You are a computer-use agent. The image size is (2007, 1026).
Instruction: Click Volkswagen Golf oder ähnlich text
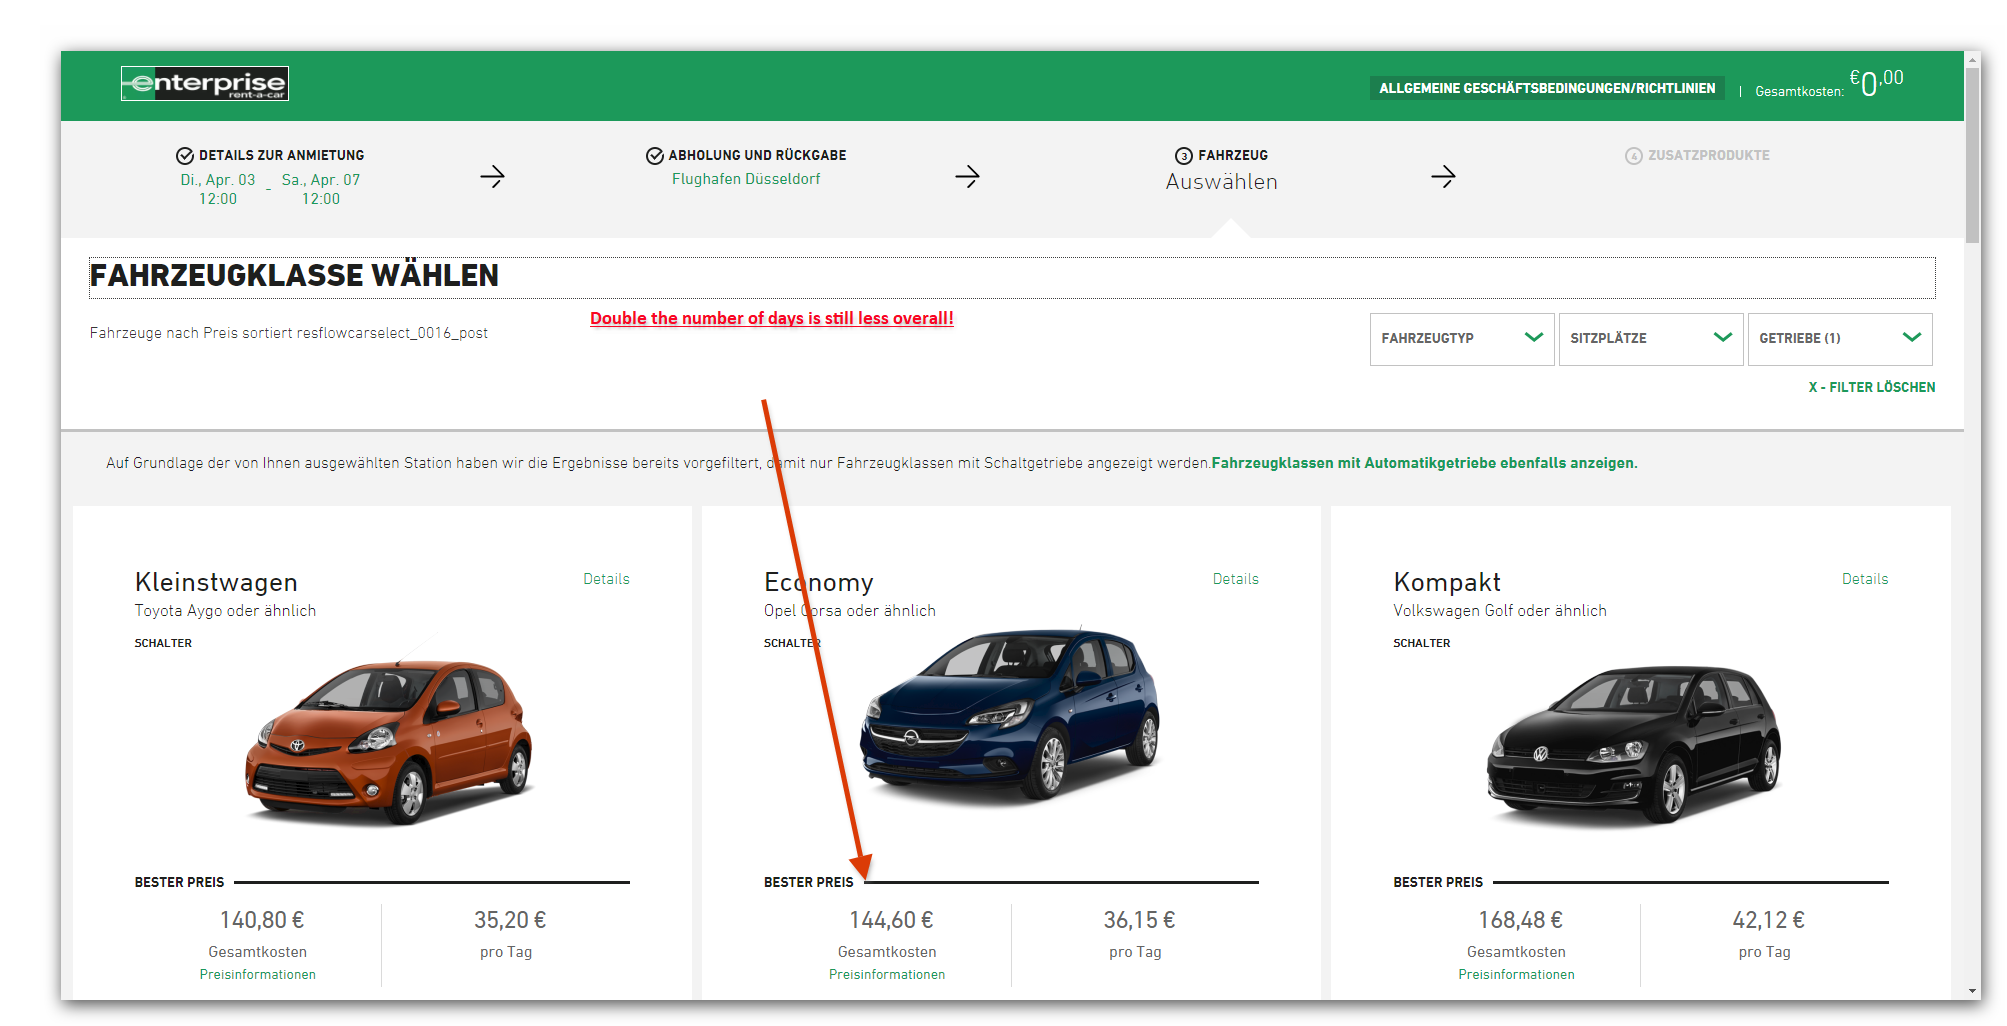pos(1500,611)
